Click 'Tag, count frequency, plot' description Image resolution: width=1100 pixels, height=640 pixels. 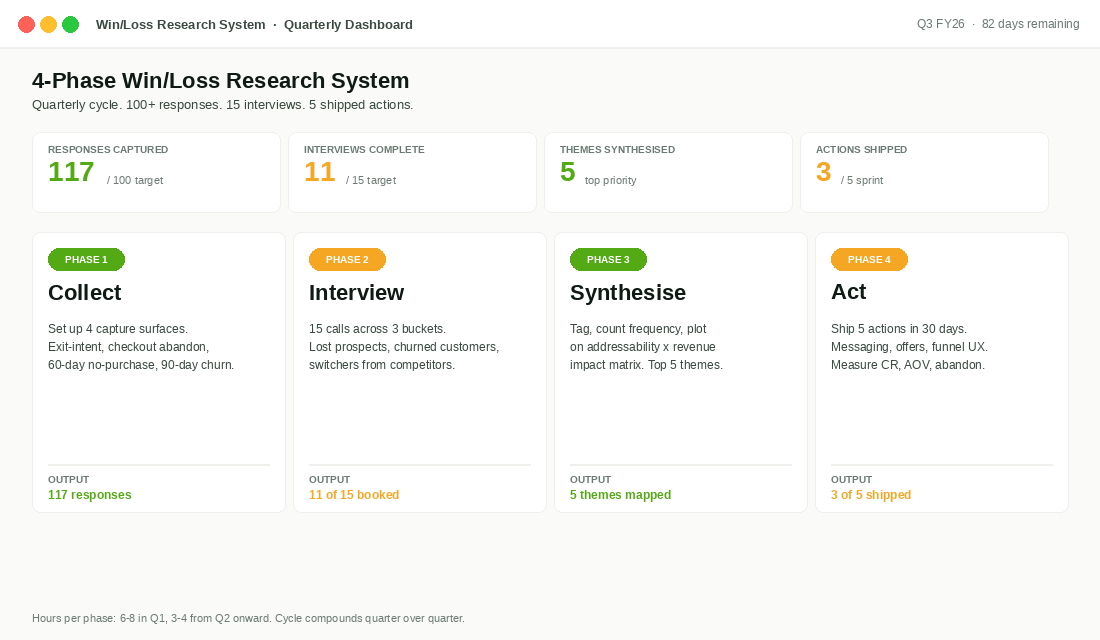click(x=638, y=329)
